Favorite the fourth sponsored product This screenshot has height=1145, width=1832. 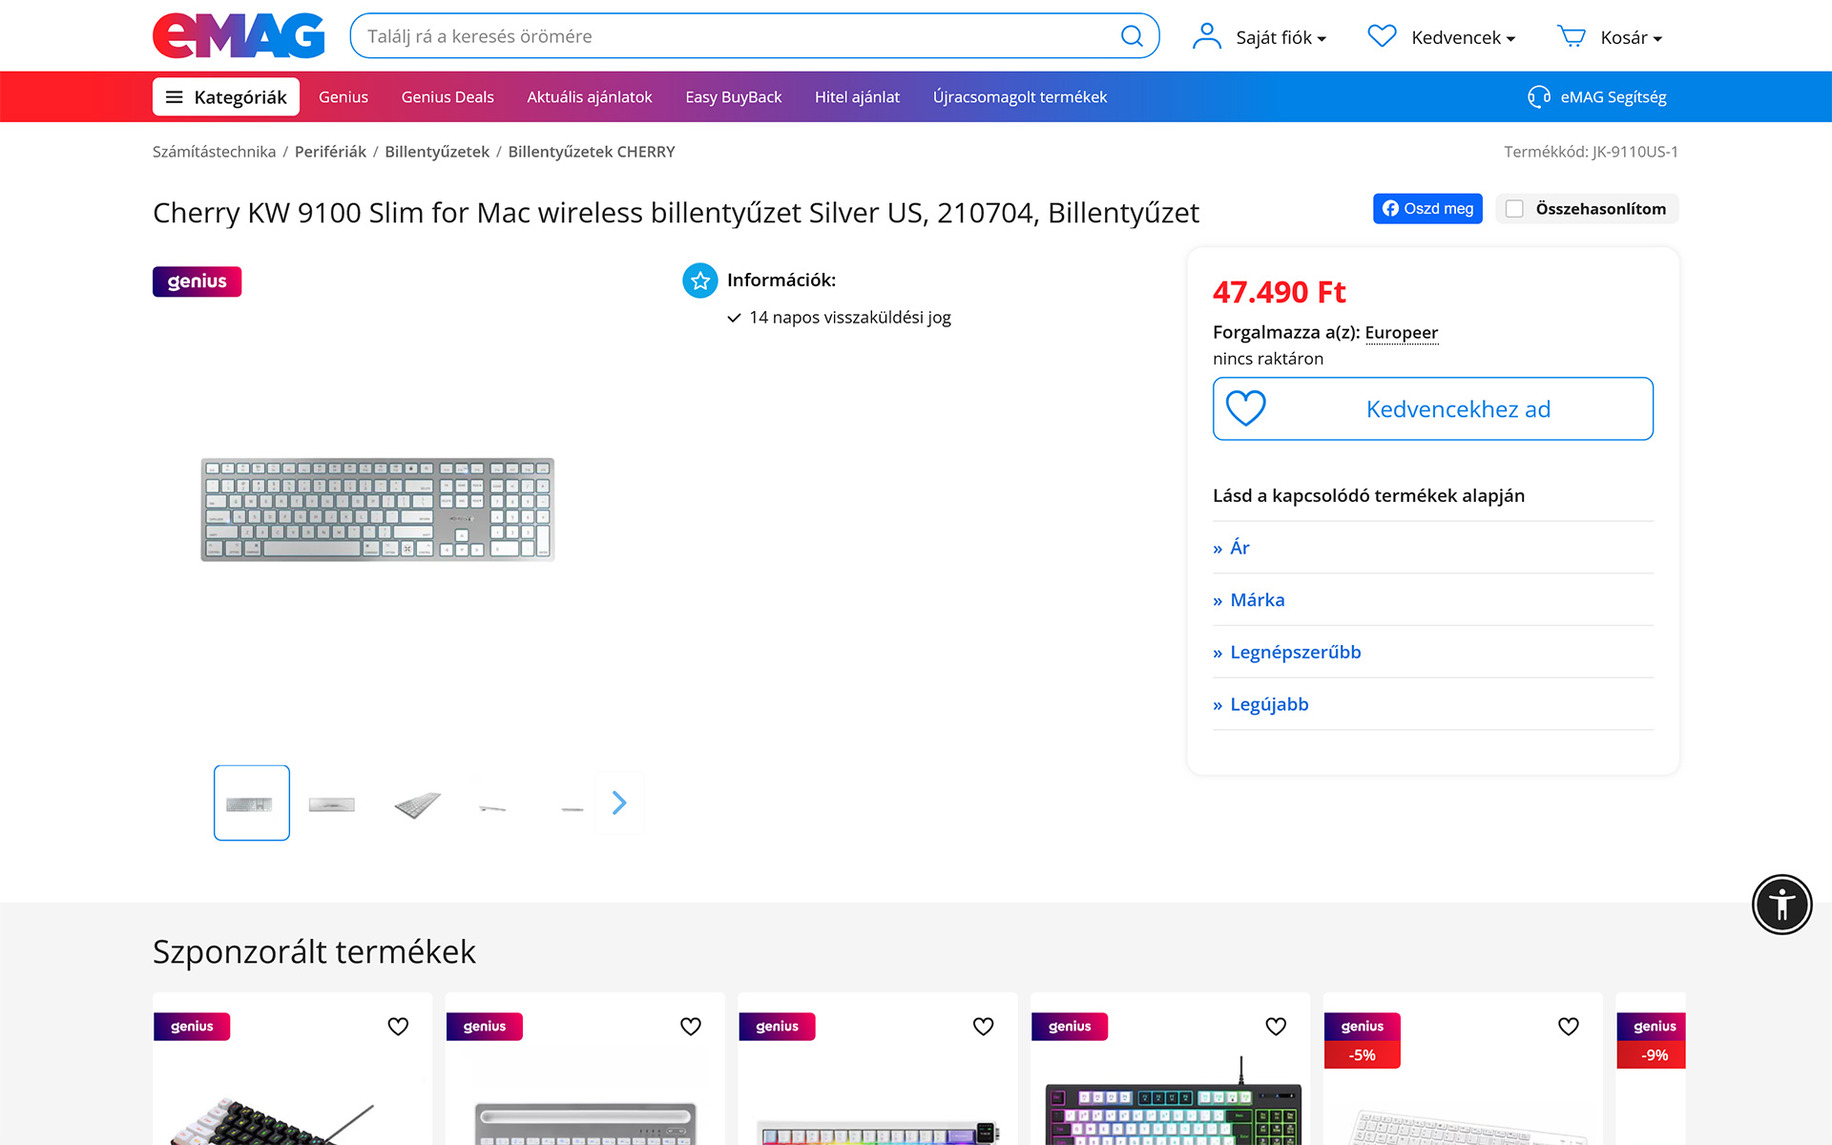[1276, 1026]
